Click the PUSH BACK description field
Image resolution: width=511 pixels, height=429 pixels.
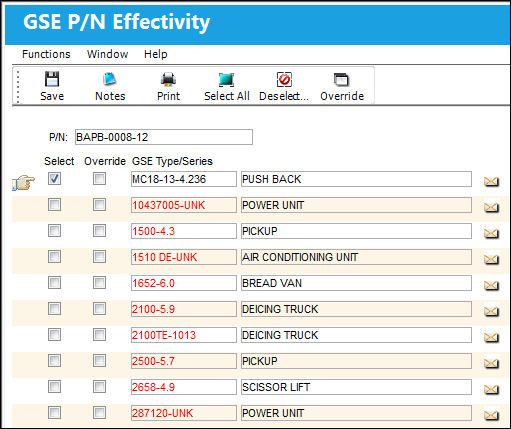[356, 179]
